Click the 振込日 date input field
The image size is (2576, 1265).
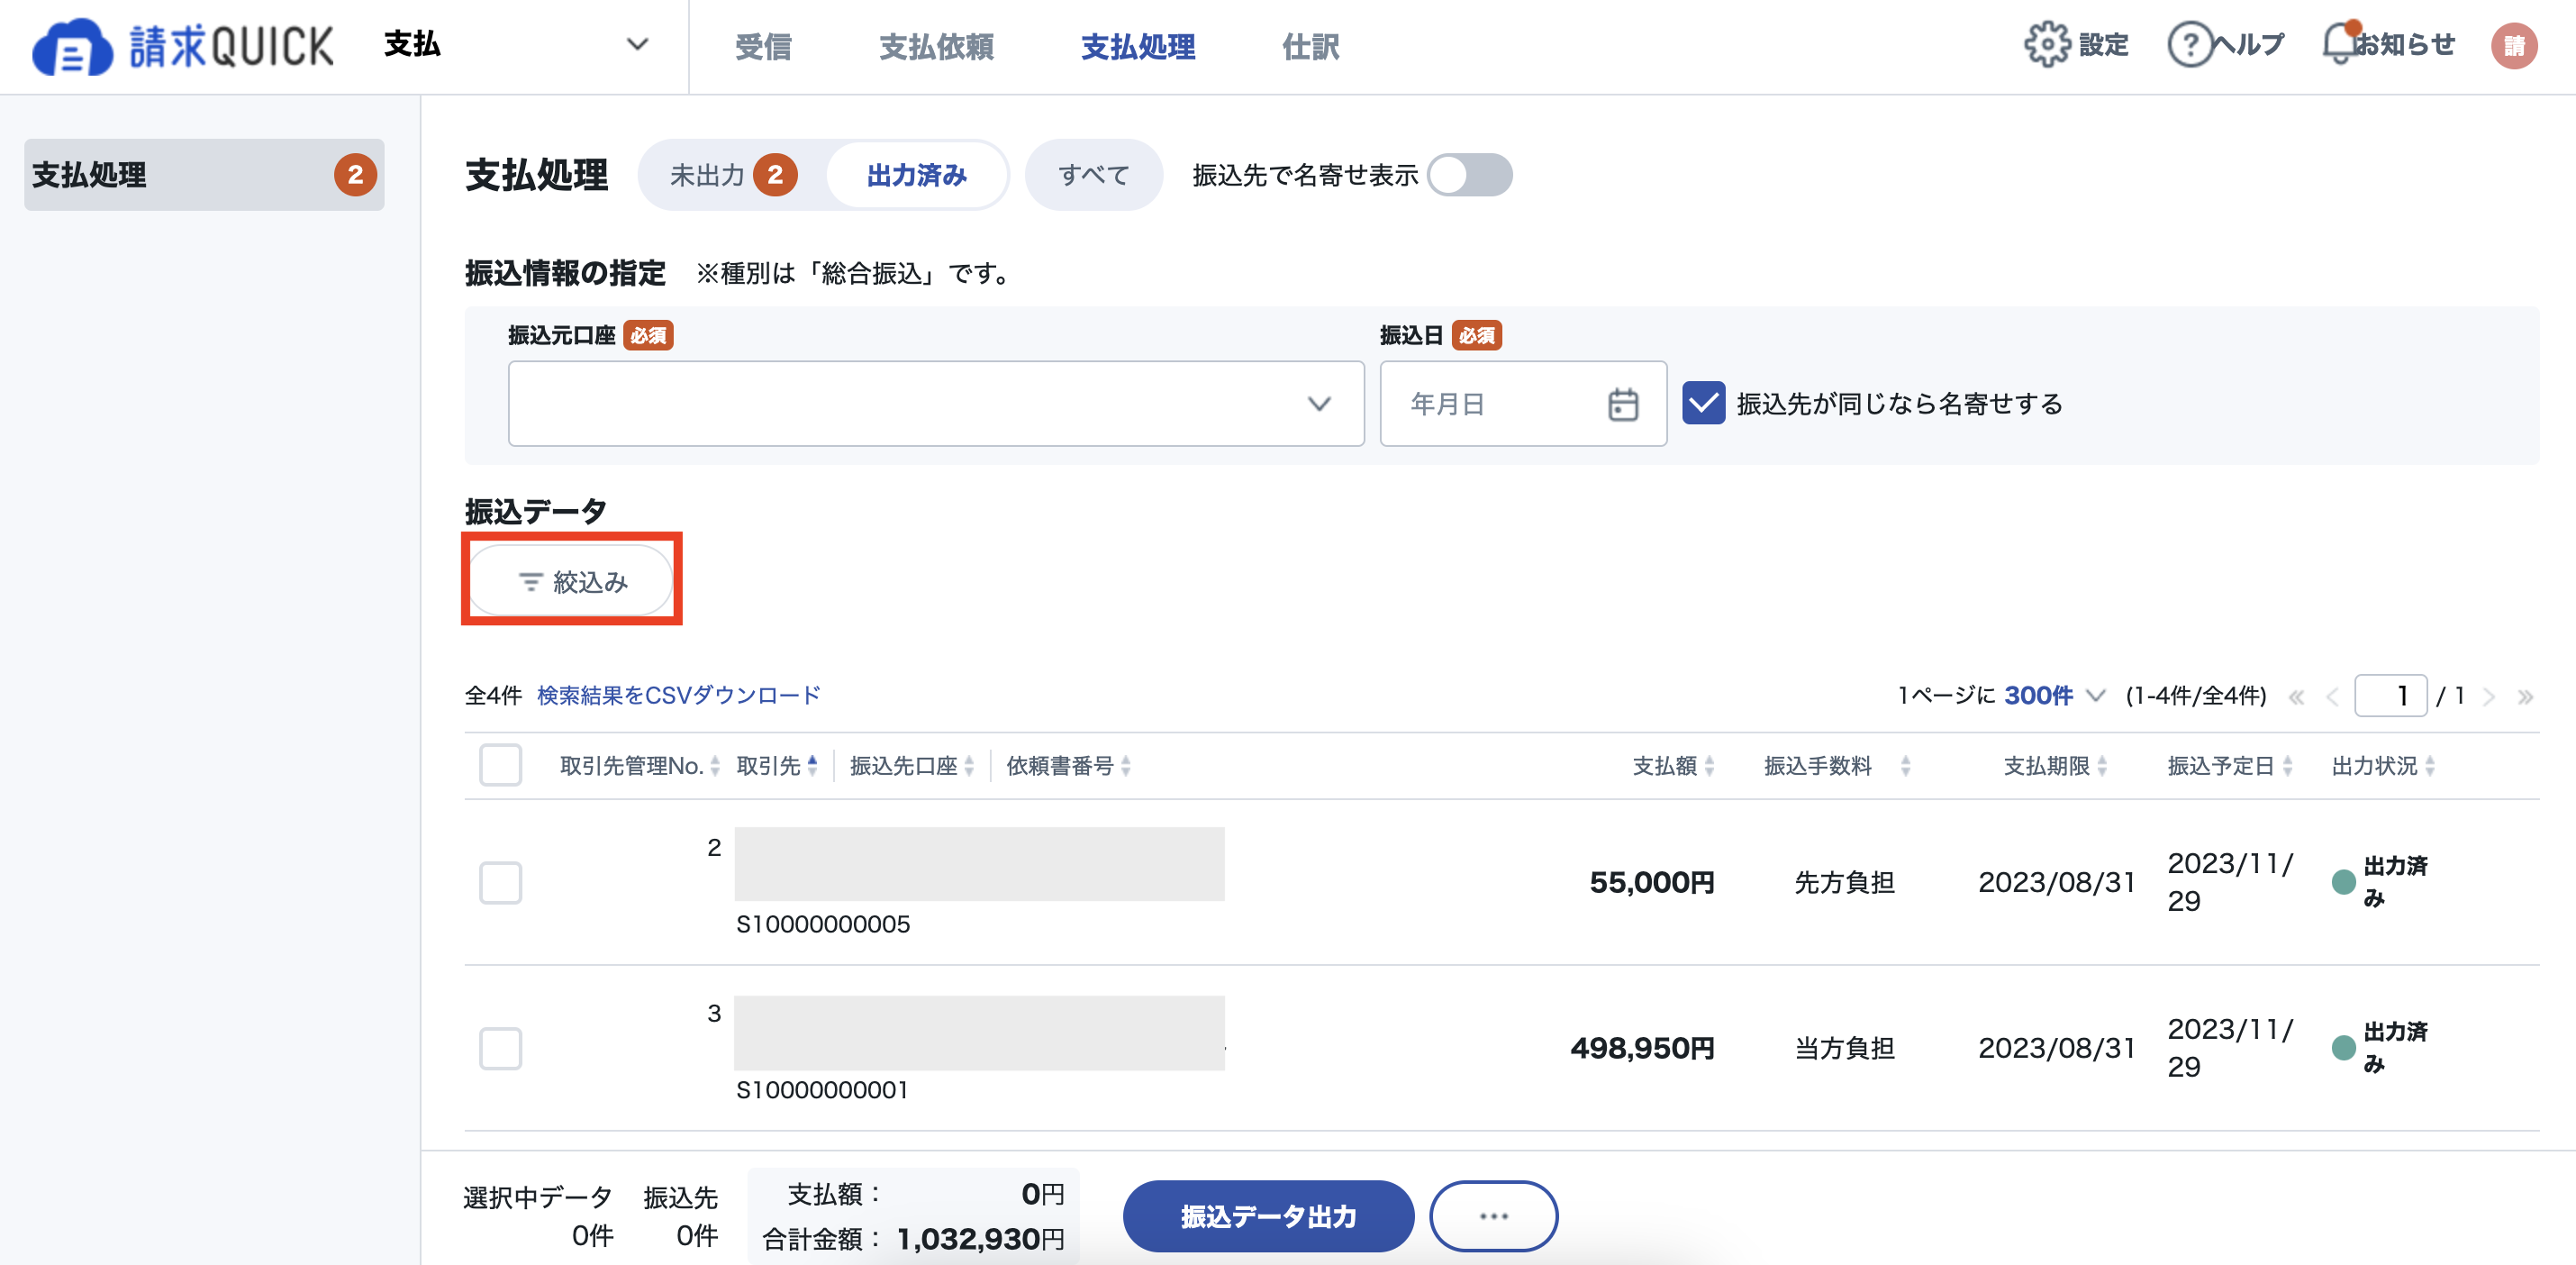point(1522,404)
